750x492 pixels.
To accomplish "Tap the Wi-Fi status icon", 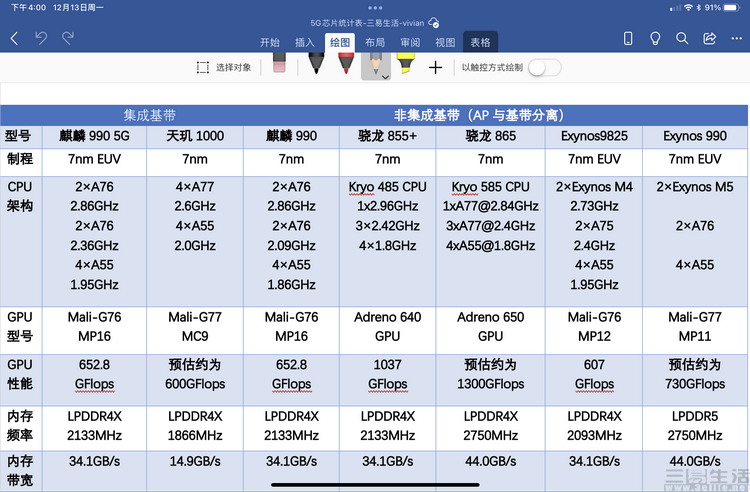I will point(688,8).
